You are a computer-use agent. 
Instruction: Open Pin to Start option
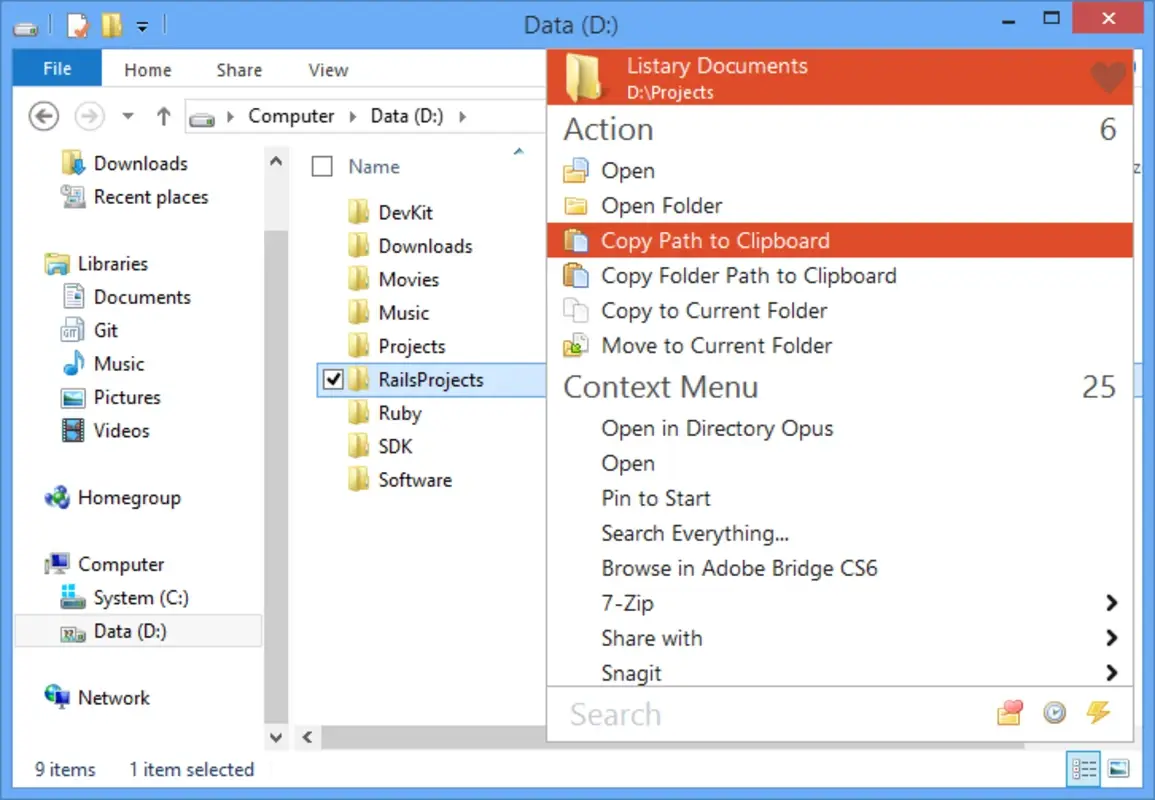click(655, 498)
